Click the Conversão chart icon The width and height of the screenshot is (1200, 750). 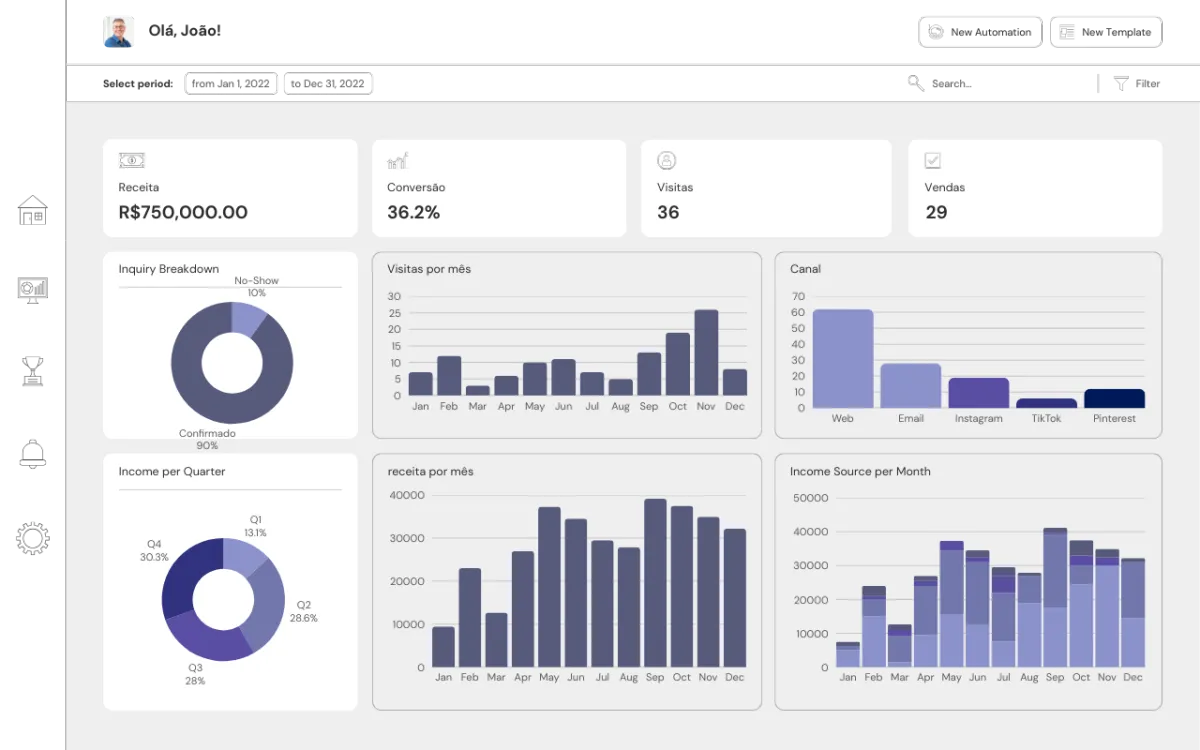(x=397, y=160)
